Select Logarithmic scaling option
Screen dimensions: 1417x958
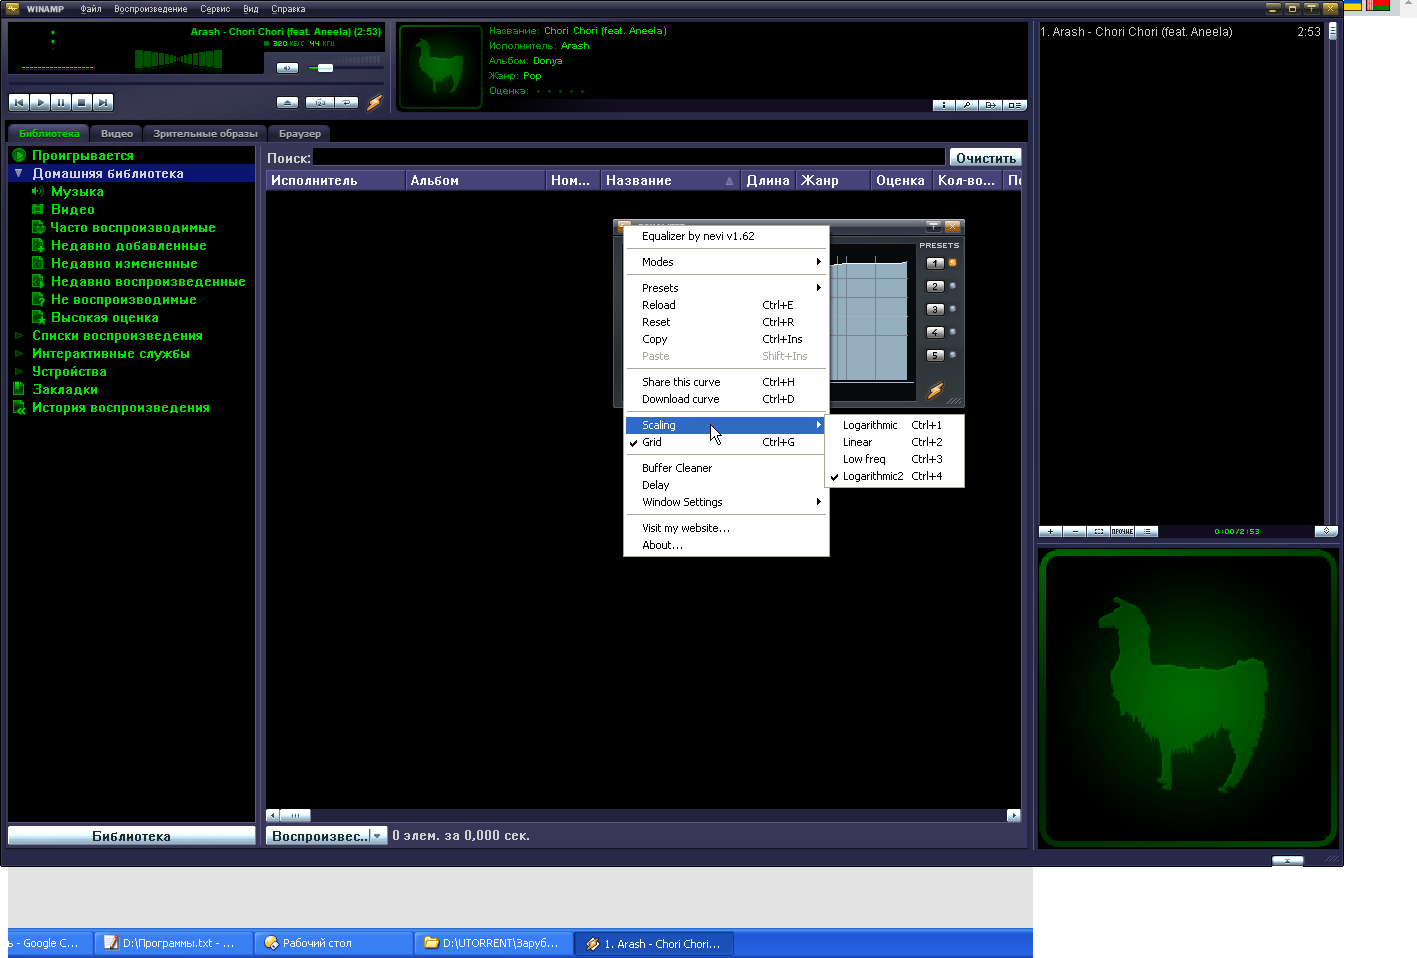coord(895,425)
